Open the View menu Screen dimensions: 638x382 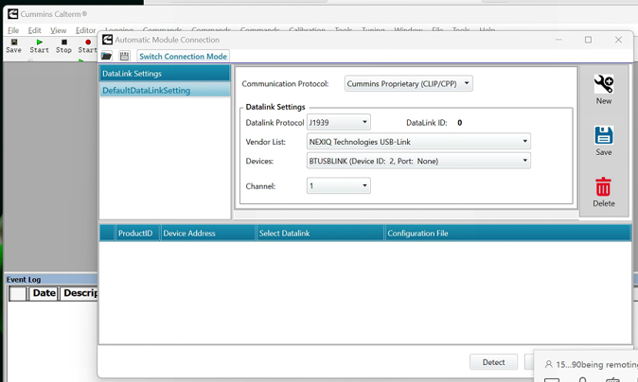click(x=58, y=31)
